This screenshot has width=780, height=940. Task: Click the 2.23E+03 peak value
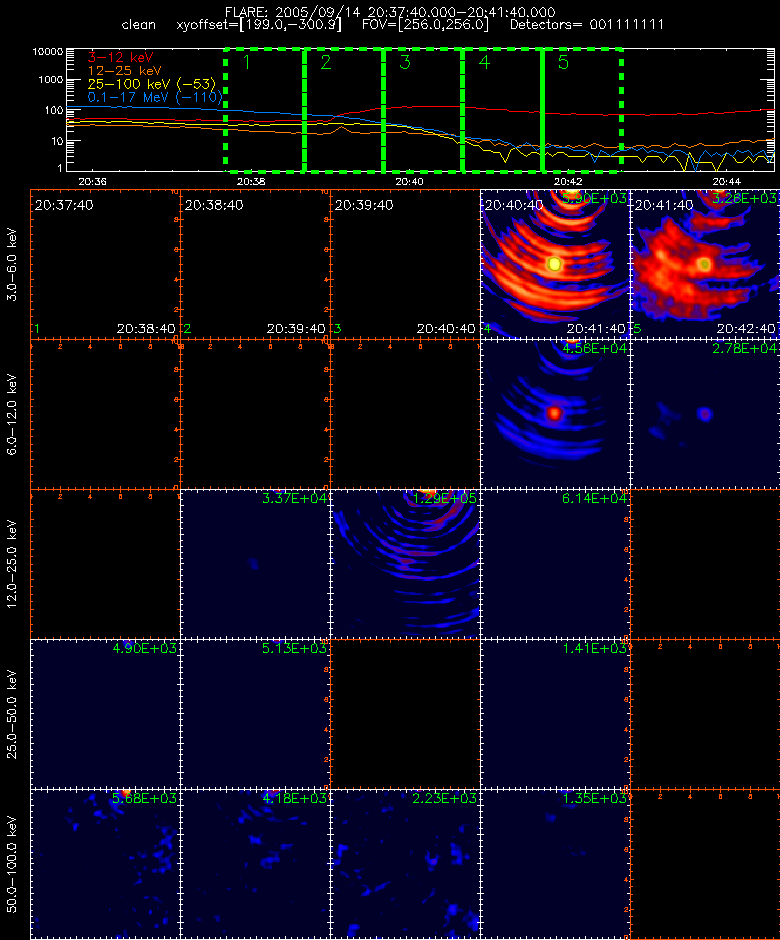pyautogui.click(x=445, y=798)
